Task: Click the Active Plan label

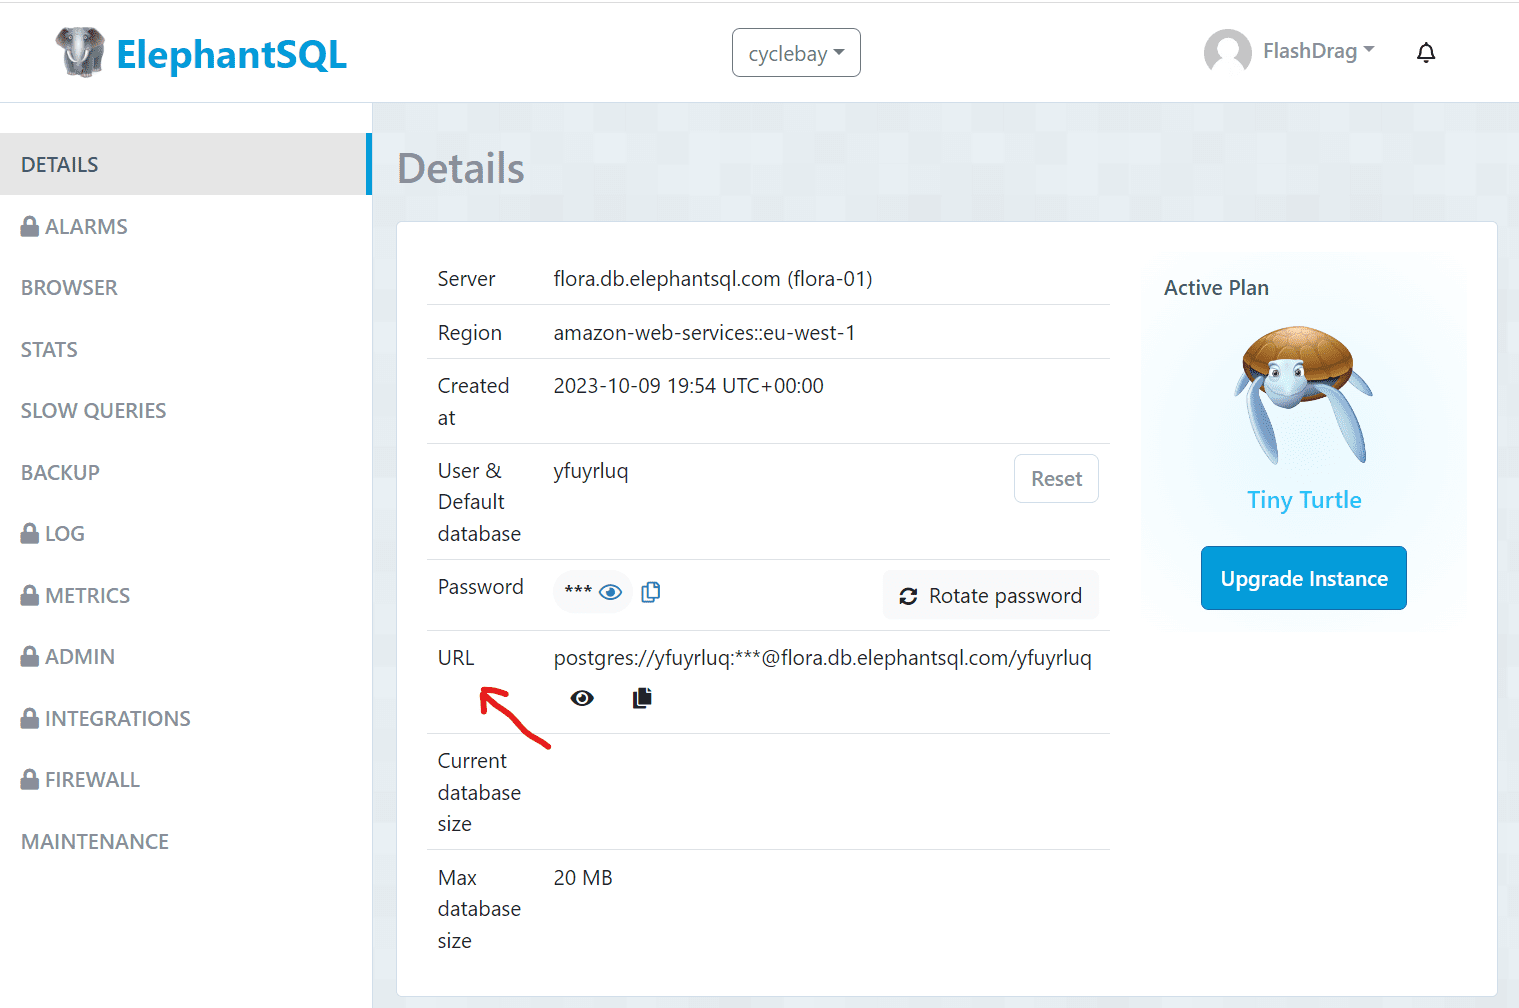Action: [1216, 288]
